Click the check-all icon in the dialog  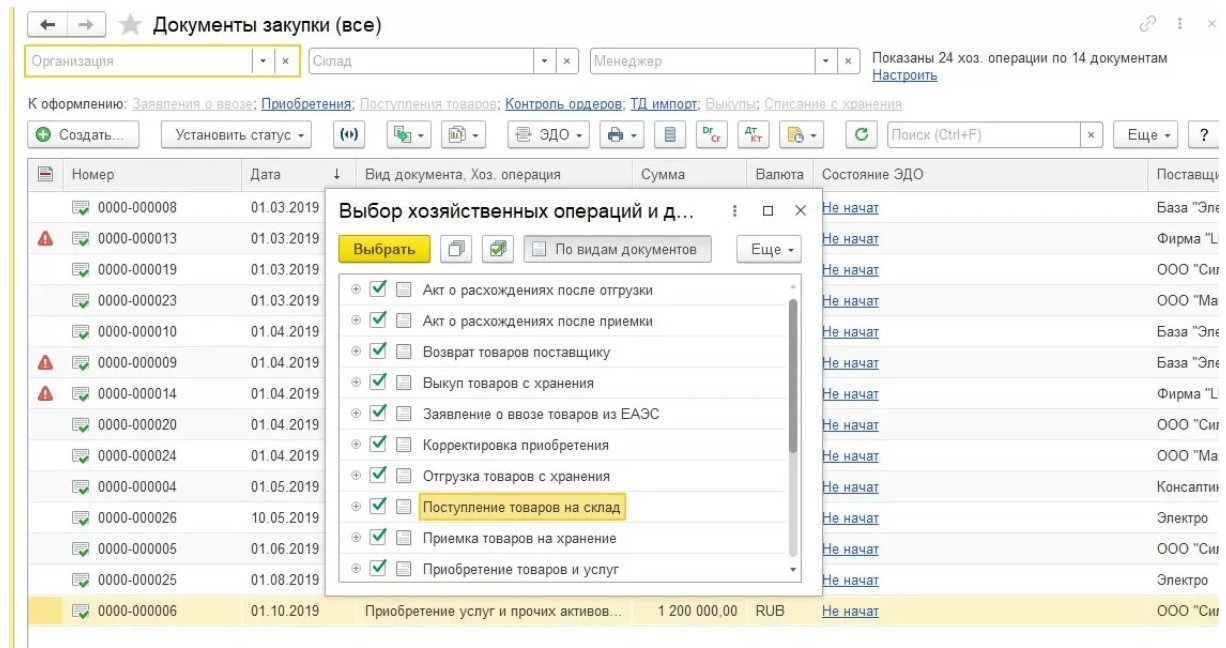click(x=496, y=249)
